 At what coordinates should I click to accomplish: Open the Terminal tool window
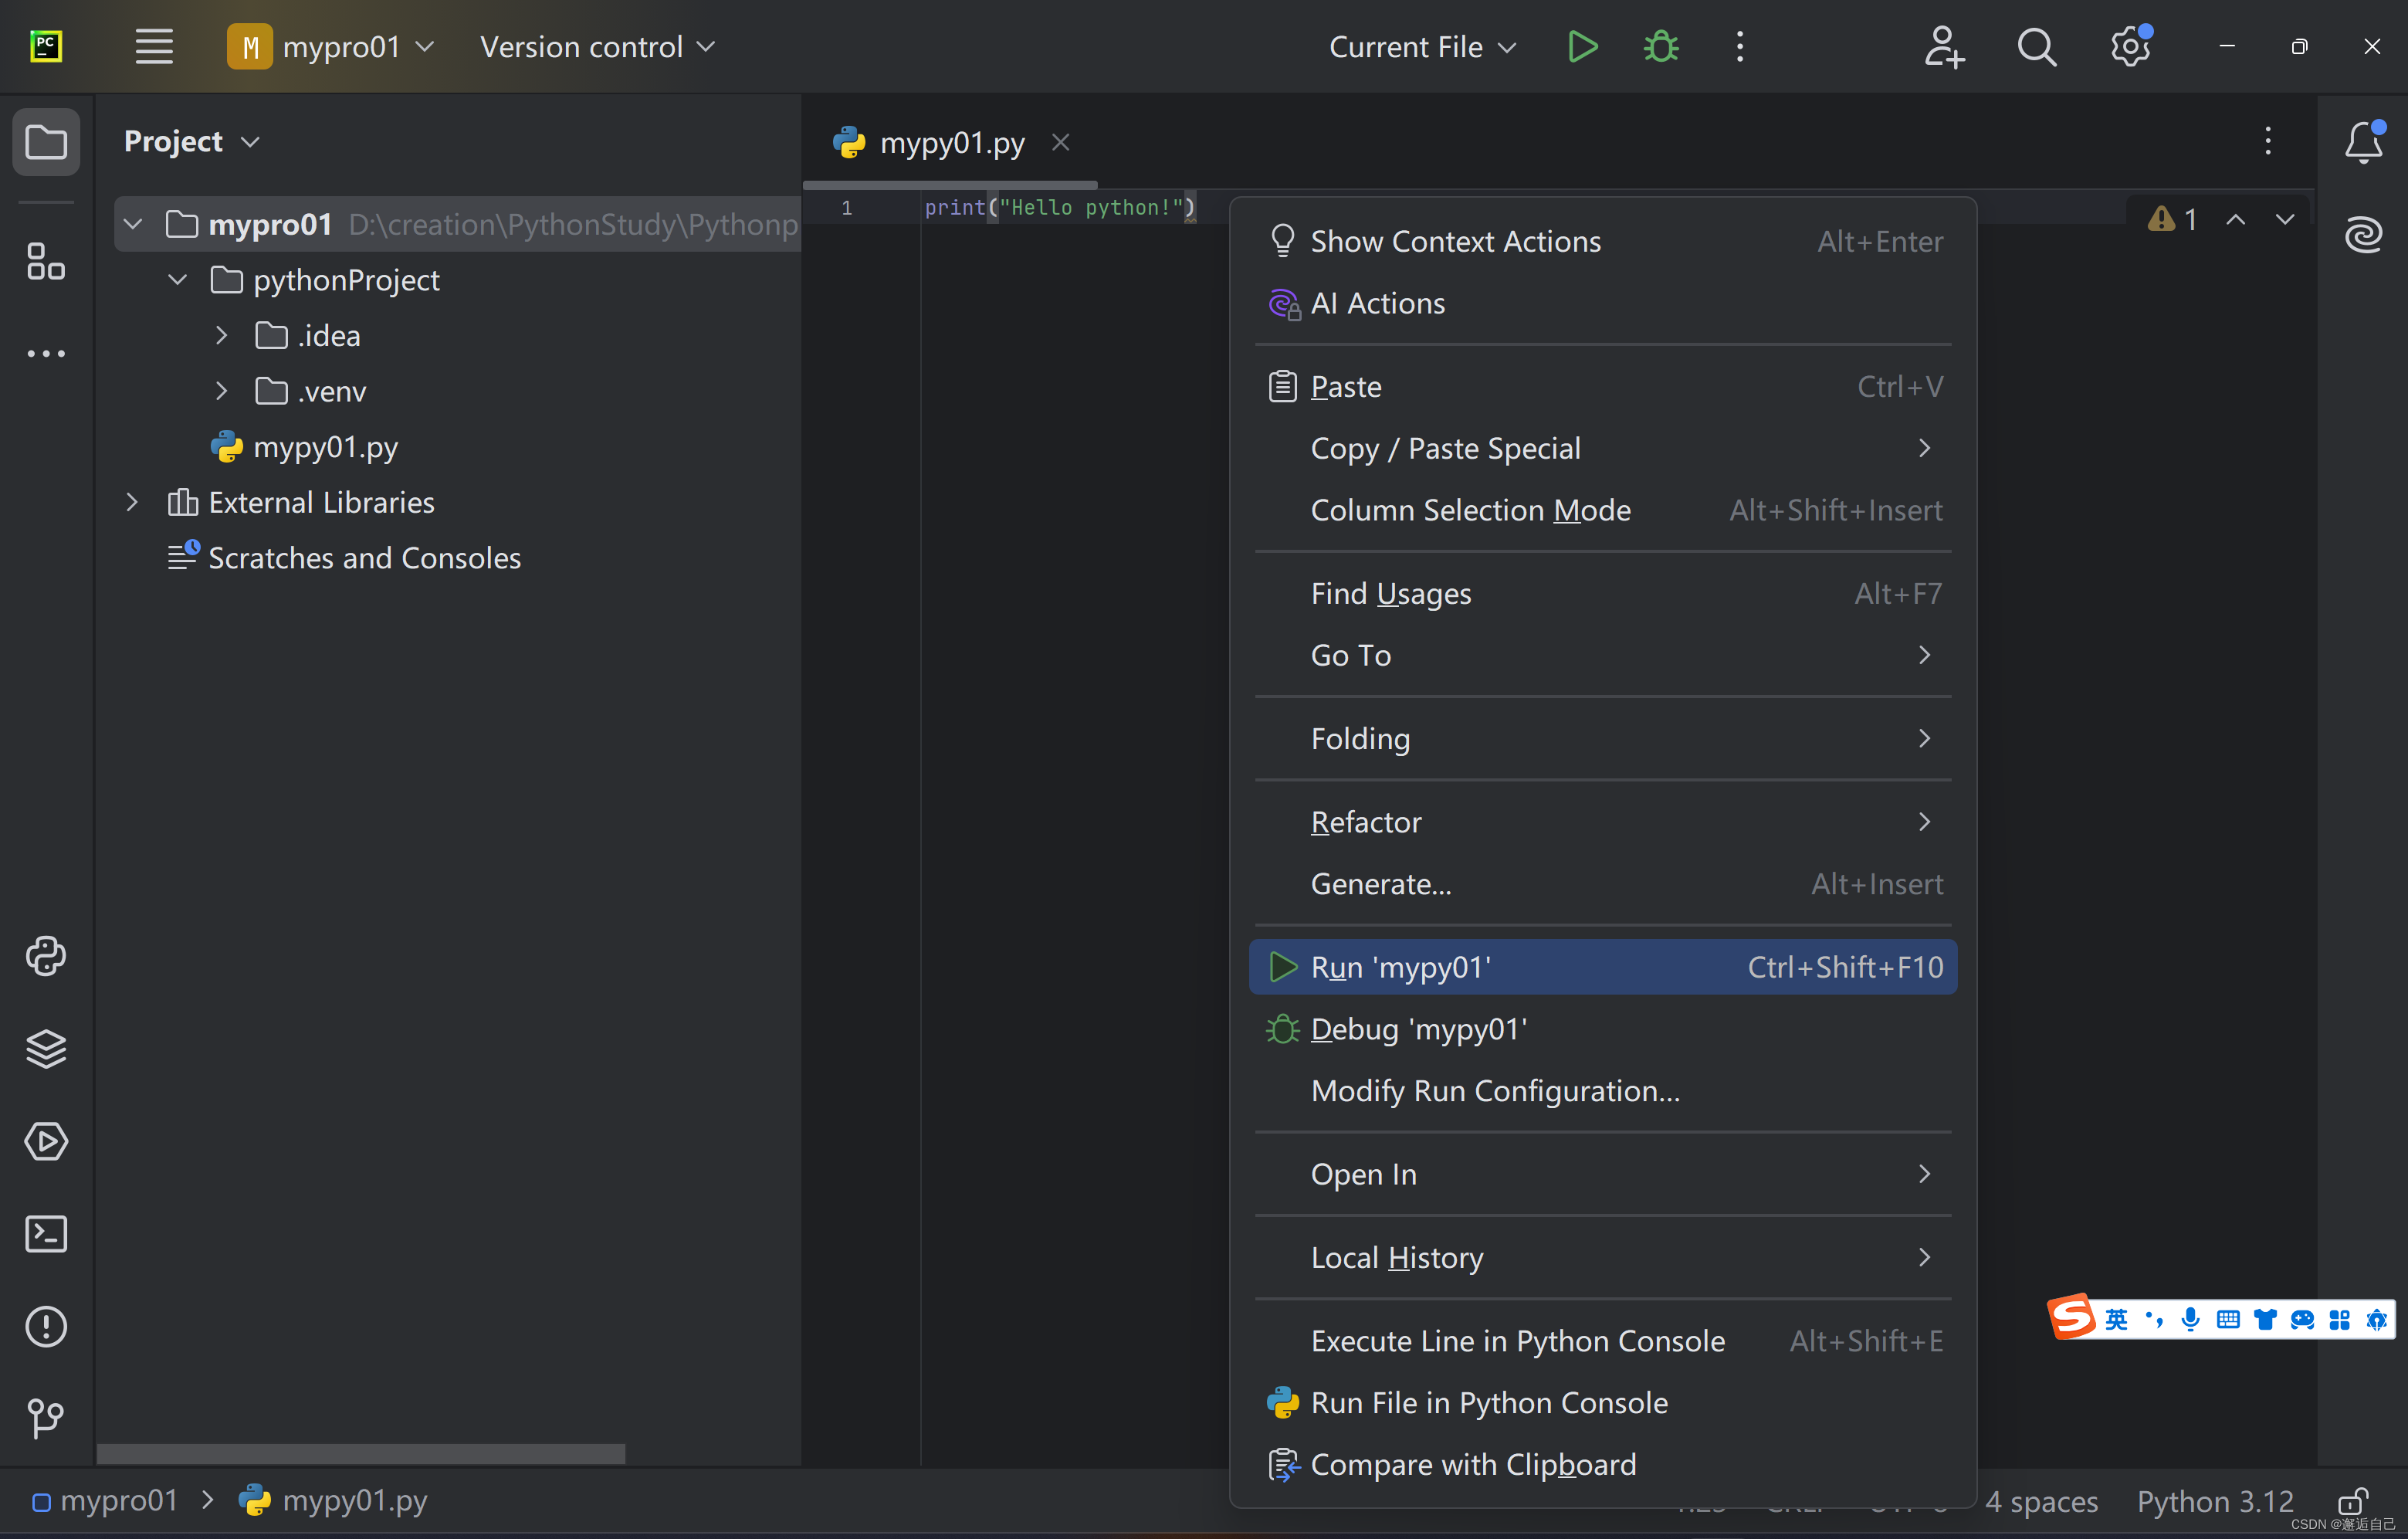(x=46, y=1234)
